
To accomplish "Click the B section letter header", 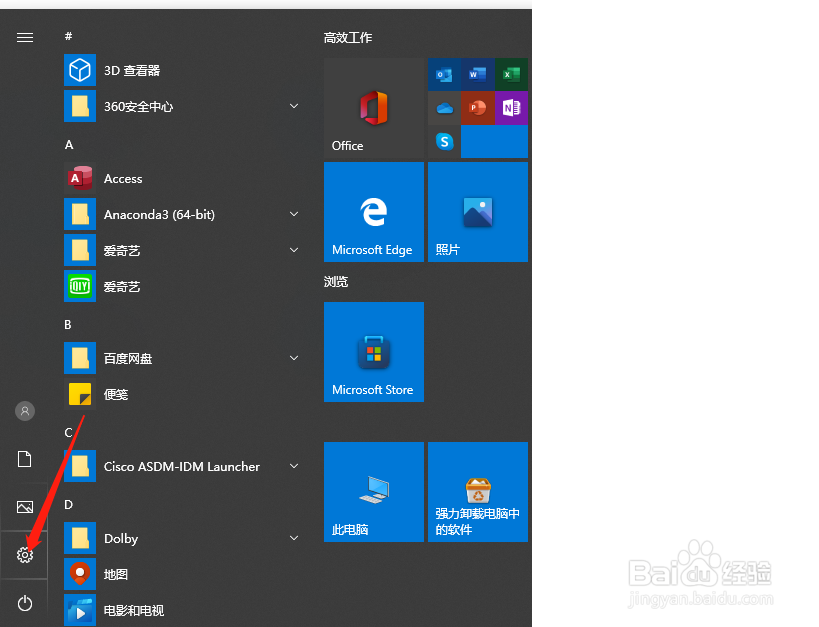I will point(68,324).
